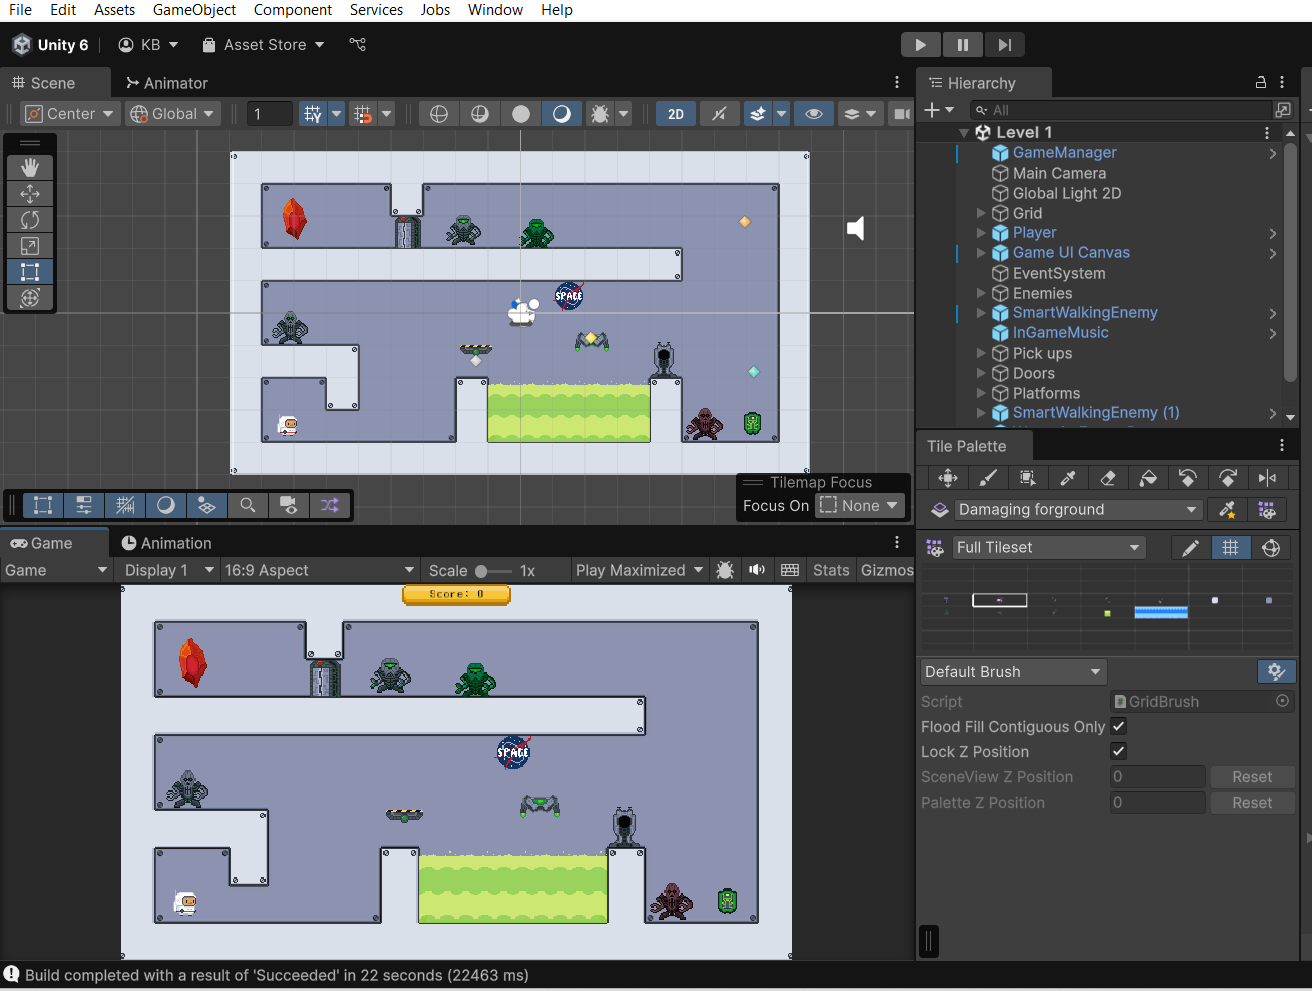Select the Paintbrush tool in Tile Palette

click(988, 478)
